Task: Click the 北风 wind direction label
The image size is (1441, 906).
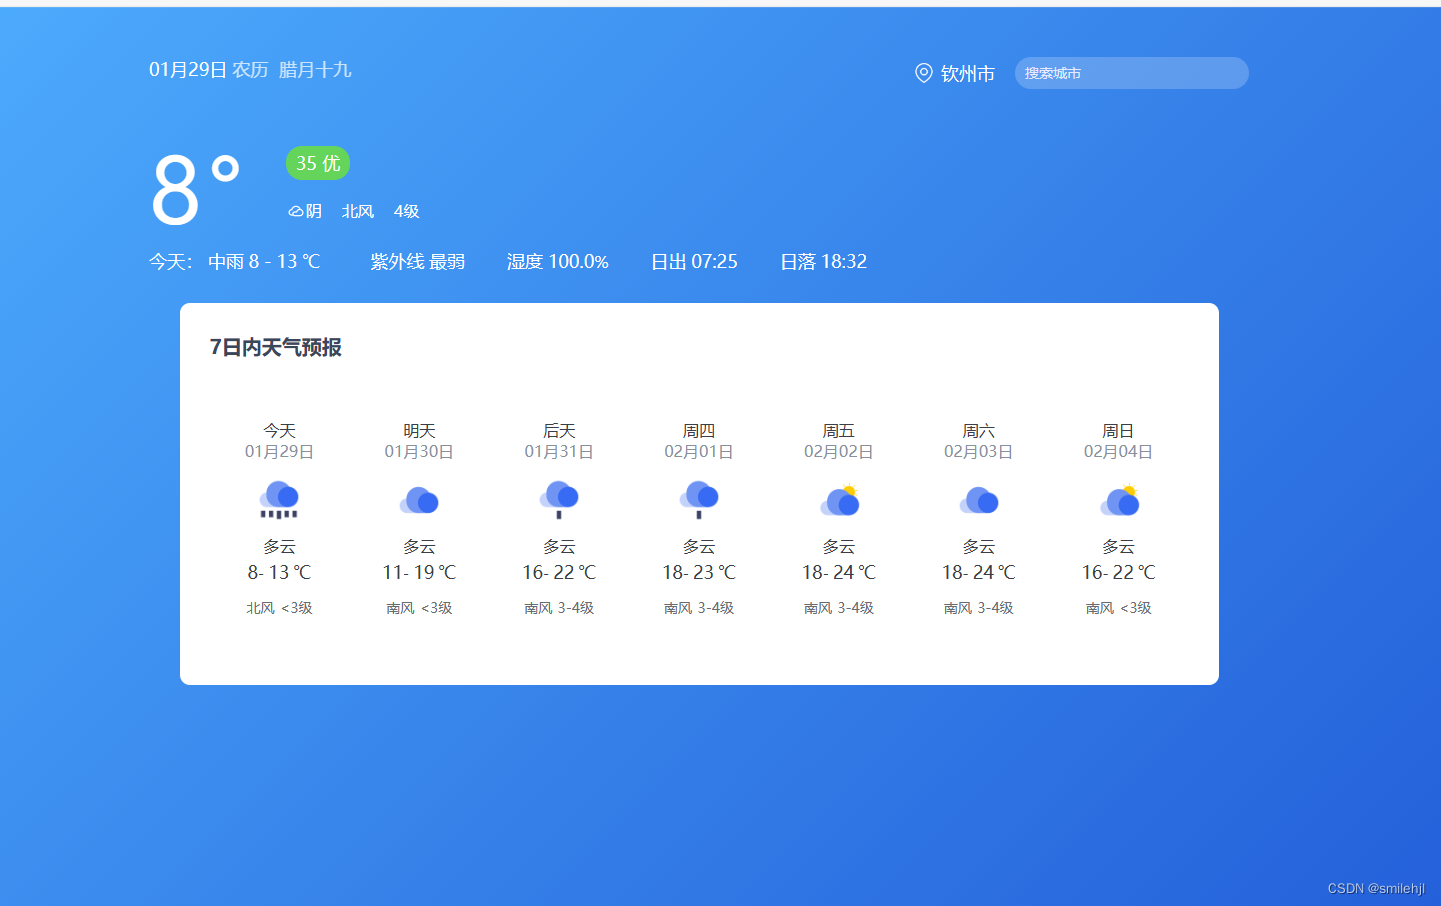Action: 358,211
